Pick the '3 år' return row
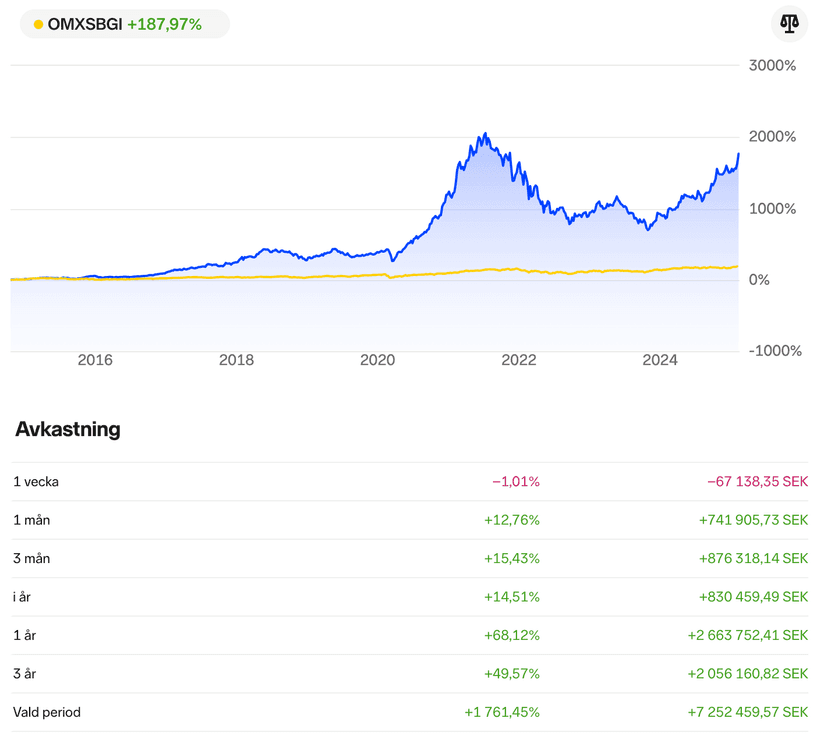This screenshot has height=736, width=820. click(x=410, y=674)
